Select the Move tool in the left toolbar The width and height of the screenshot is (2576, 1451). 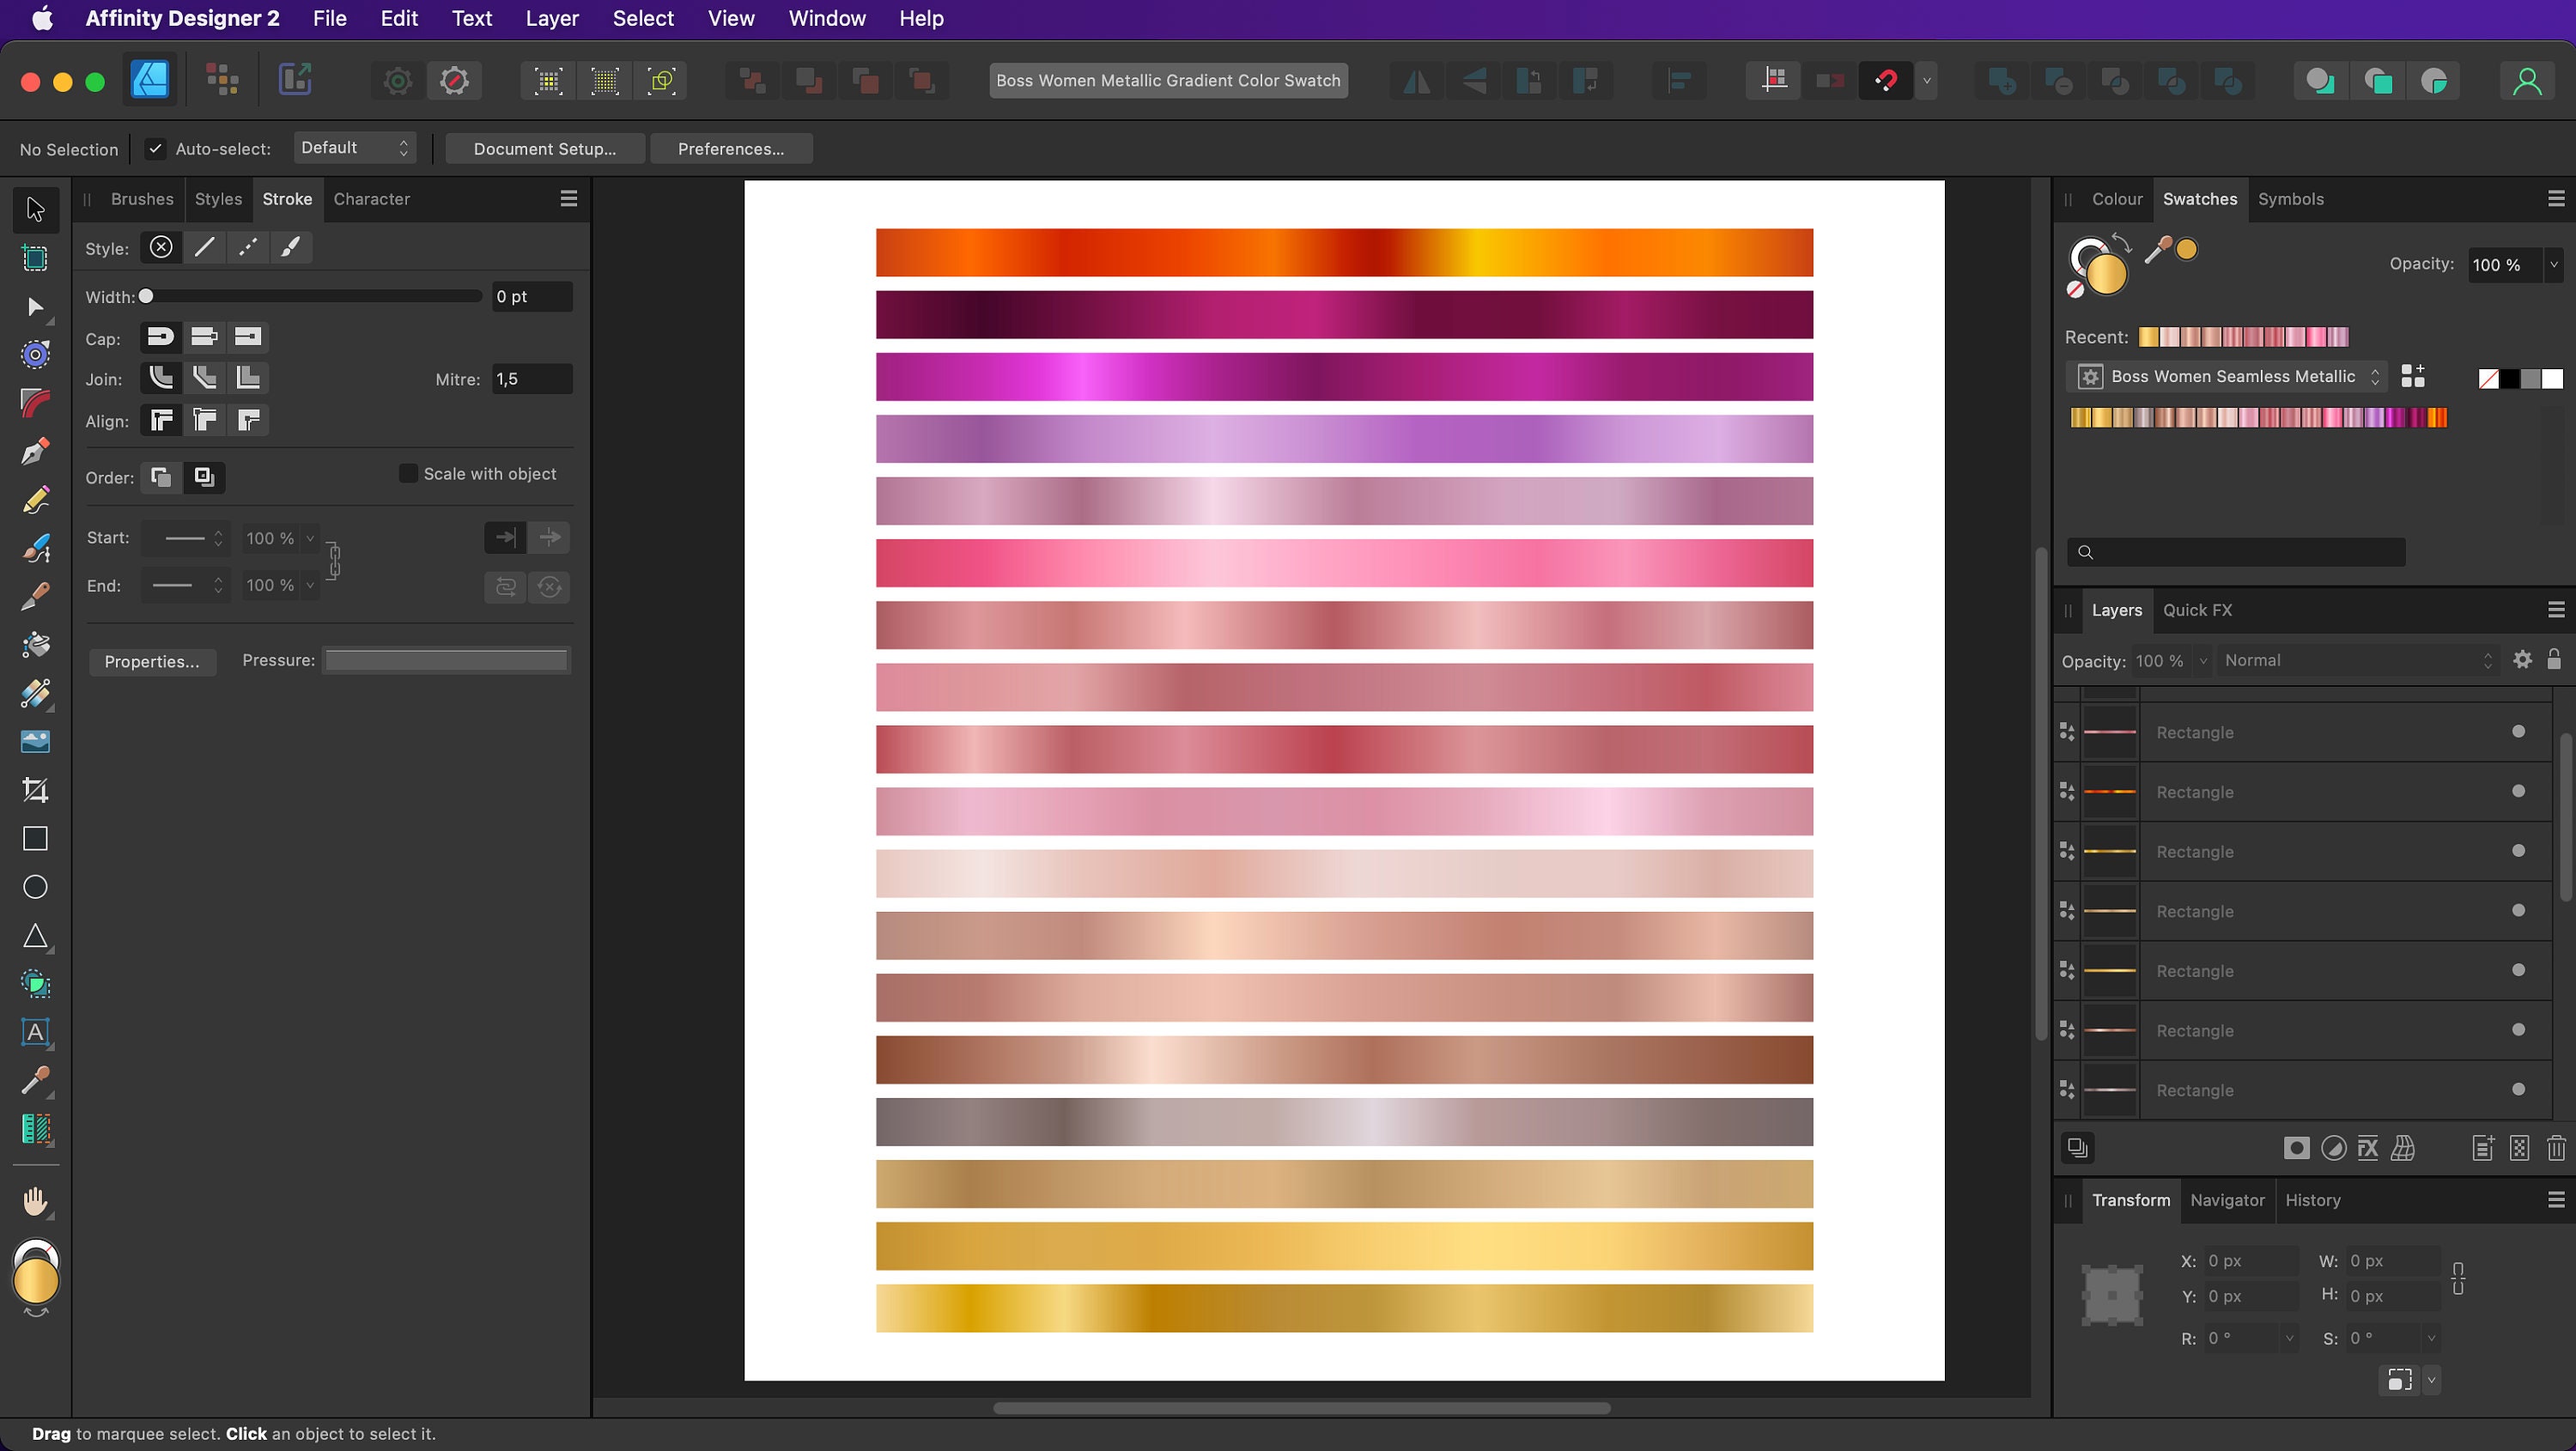pyautogui.click(x=35, y=209)
